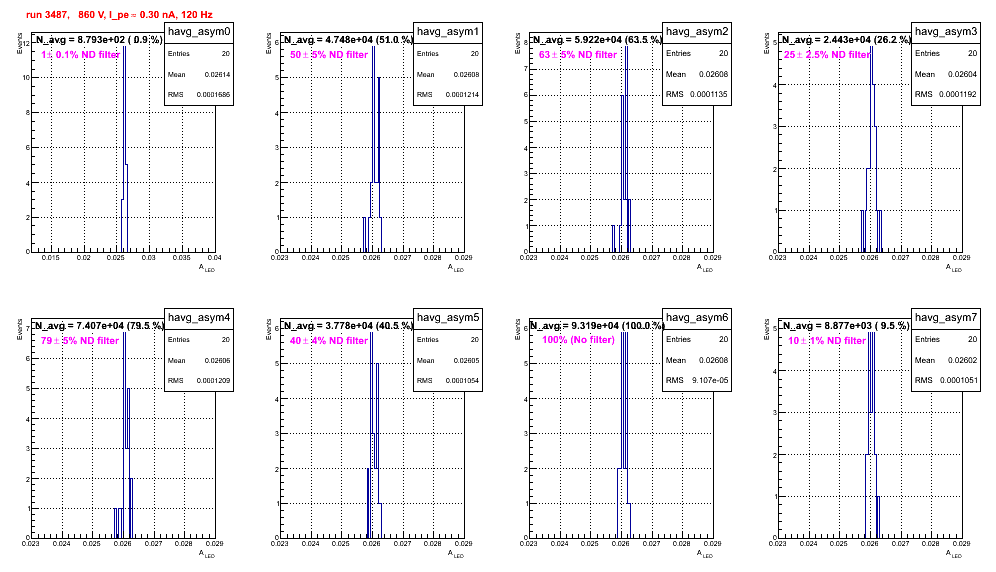Select the havg_asym0 stats box title

[x=199, y=32]
